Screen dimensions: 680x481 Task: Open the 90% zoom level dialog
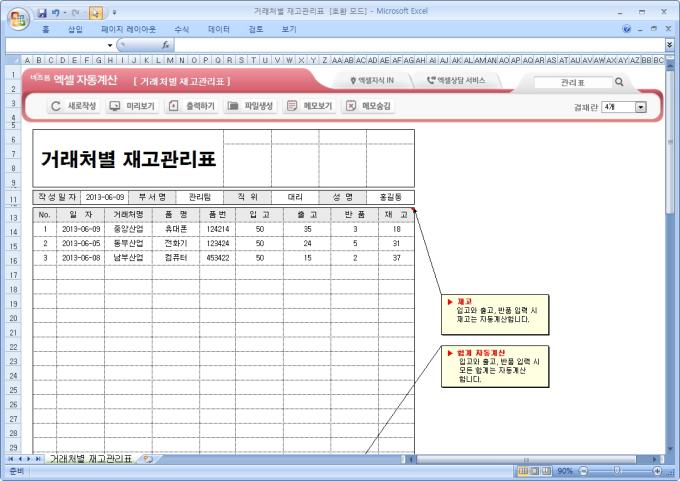(565, 471)
